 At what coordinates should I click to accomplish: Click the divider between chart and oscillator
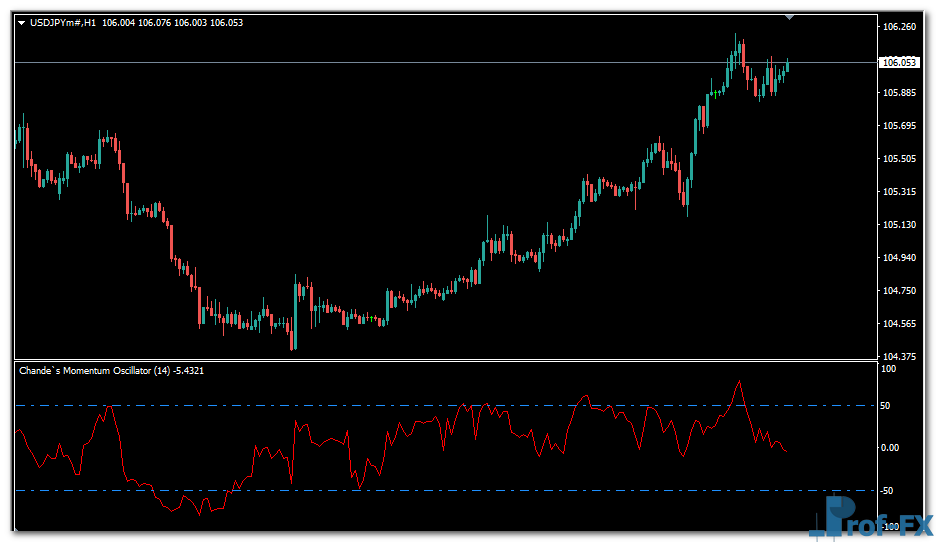click(440, 360)
